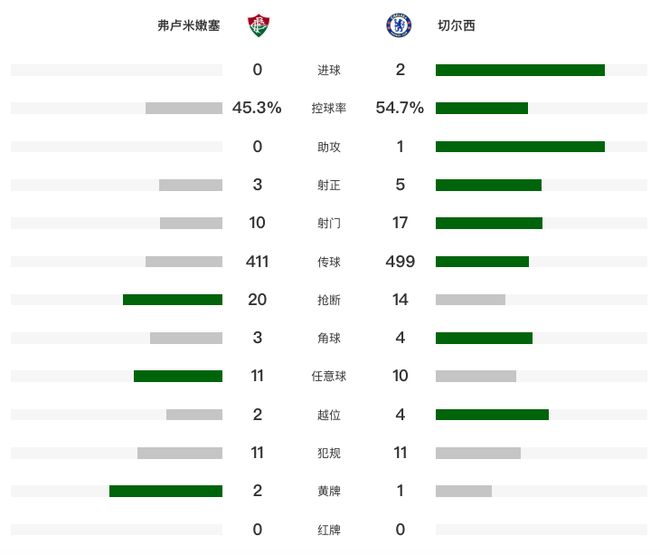Click the Fluminense club crest icon
Screen dimensions: 660x555
[x=258, y=26]
